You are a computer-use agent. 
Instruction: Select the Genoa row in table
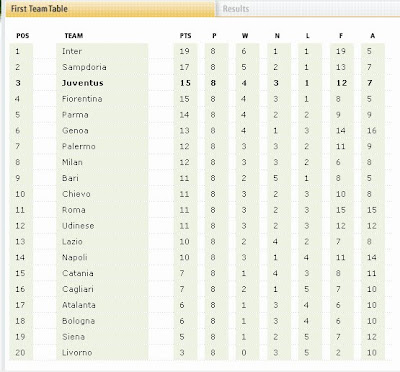click(200, 131)
